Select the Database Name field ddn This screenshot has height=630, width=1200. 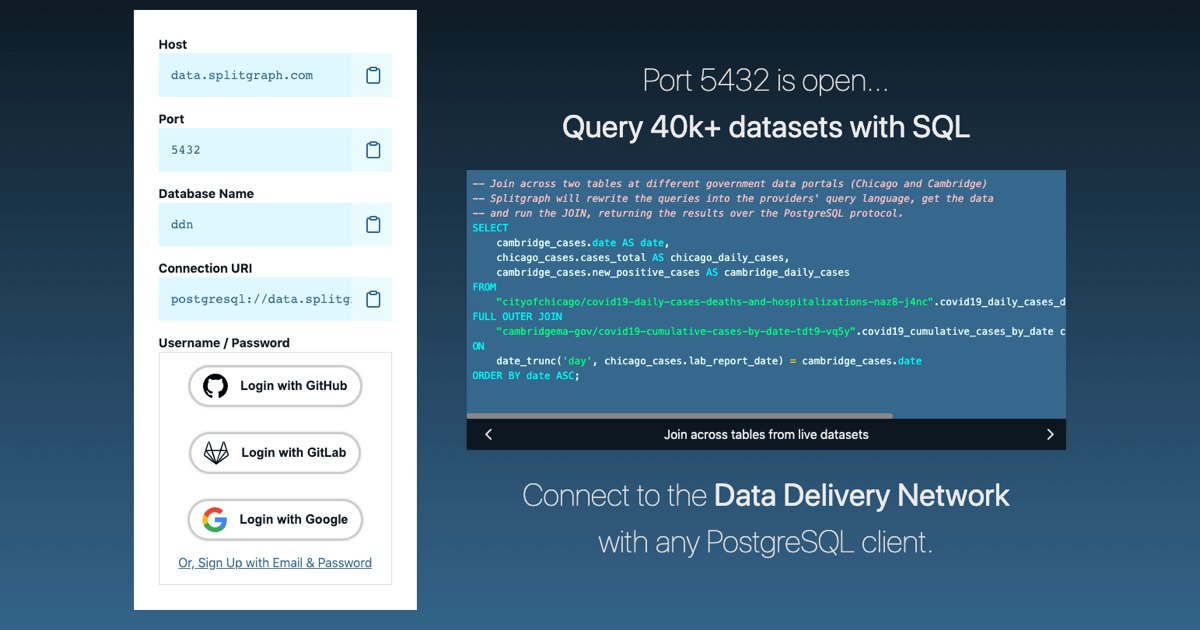point(255,225)
